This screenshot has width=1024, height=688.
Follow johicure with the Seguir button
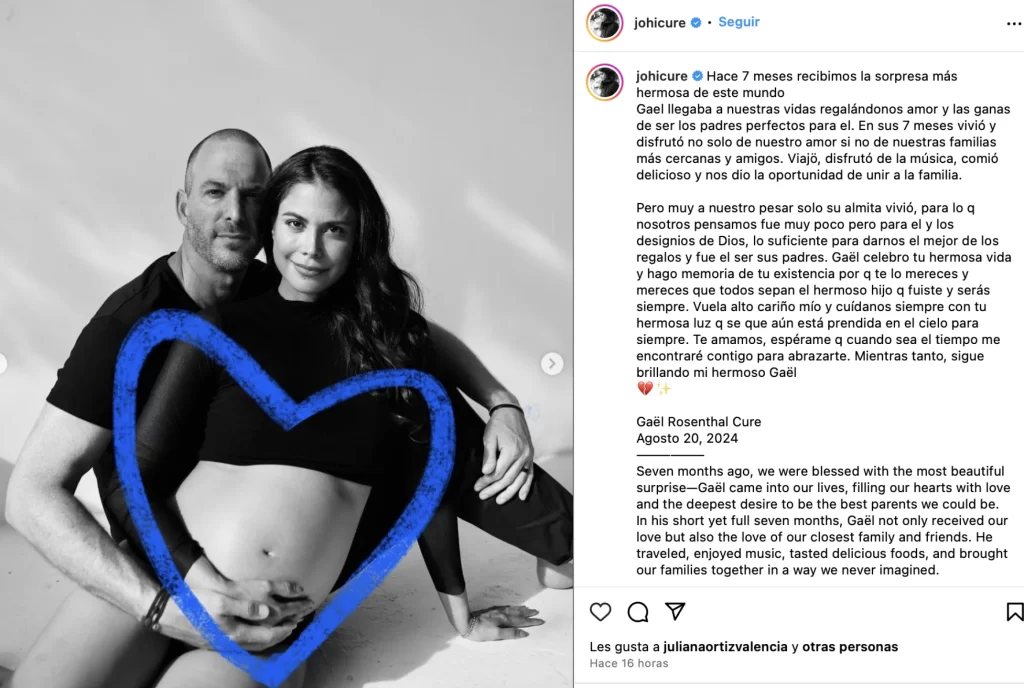tap(739, 22)
